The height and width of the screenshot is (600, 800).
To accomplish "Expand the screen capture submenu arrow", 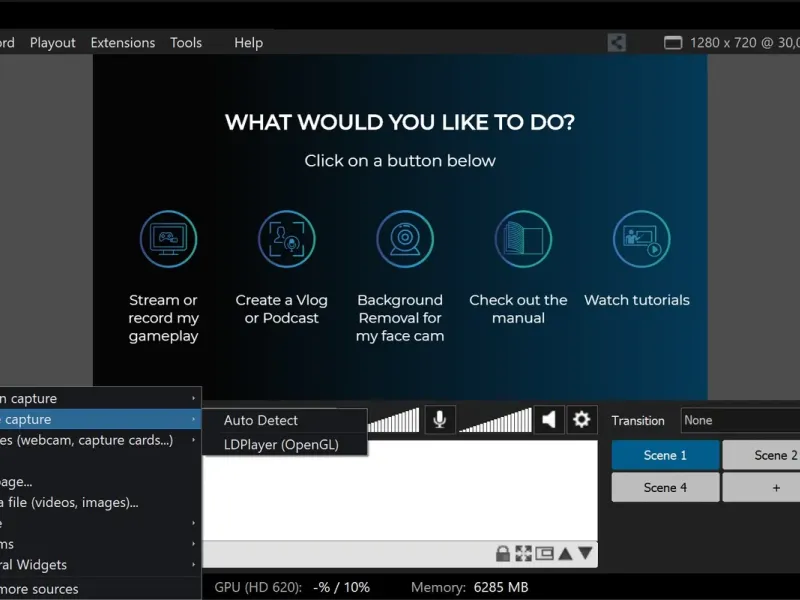I will click(193, 398).
